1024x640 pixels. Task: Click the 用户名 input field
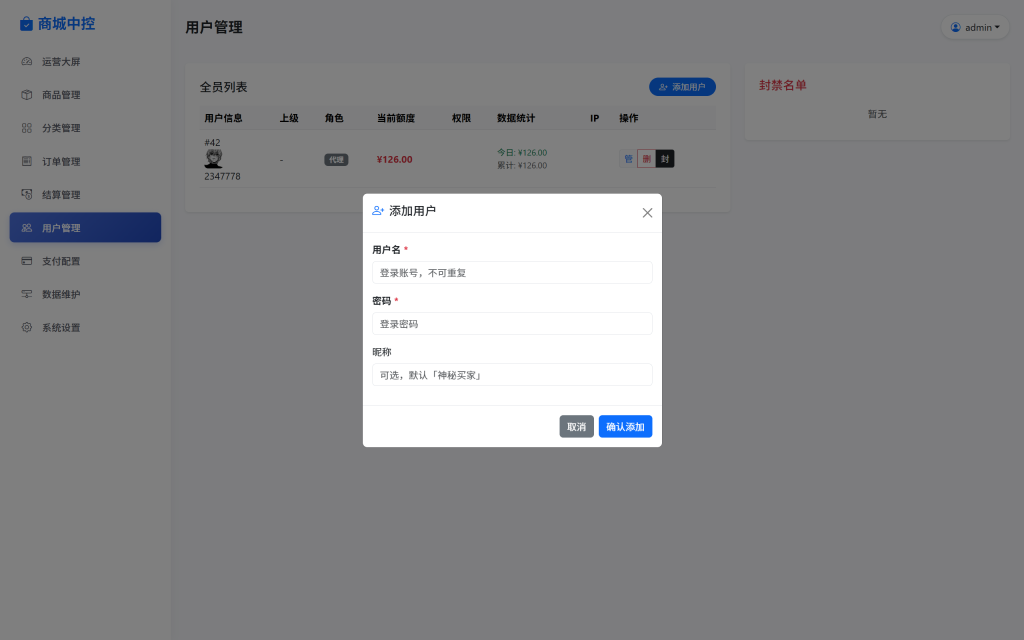(x=512, y=272)
